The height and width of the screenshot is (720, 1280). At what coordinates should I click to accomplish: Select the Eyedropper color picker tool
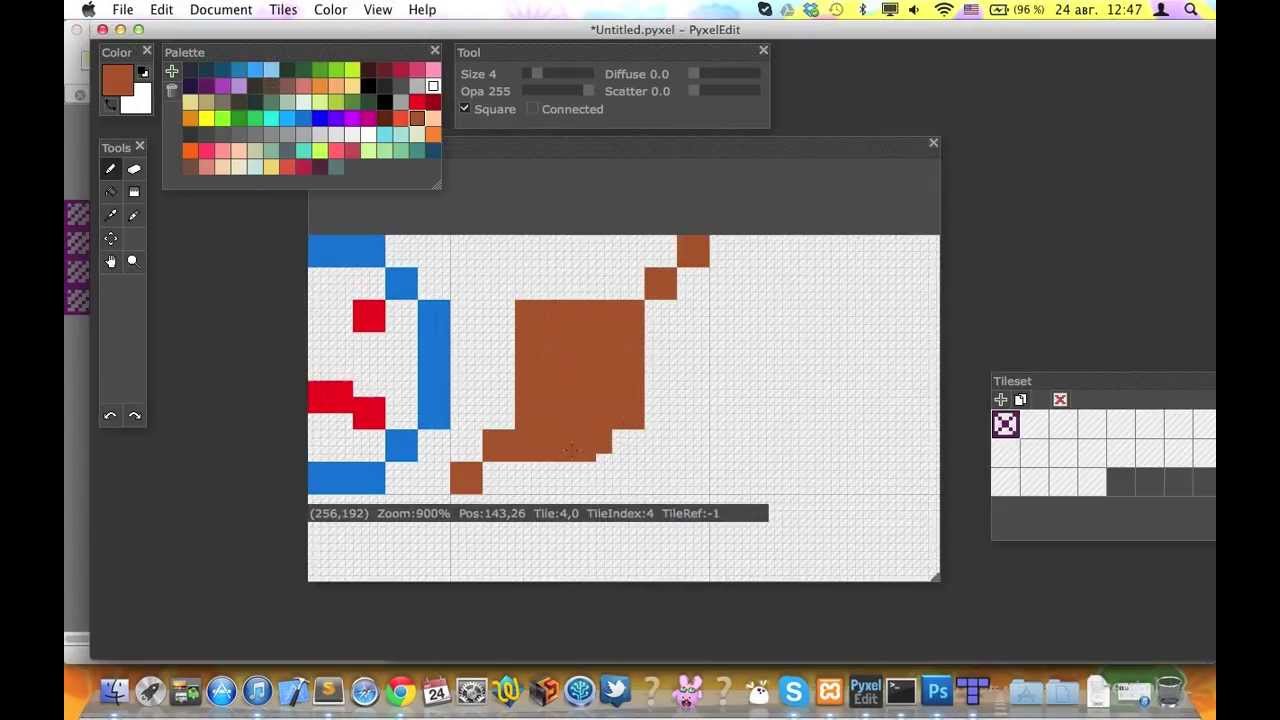(x=111, y=215)
